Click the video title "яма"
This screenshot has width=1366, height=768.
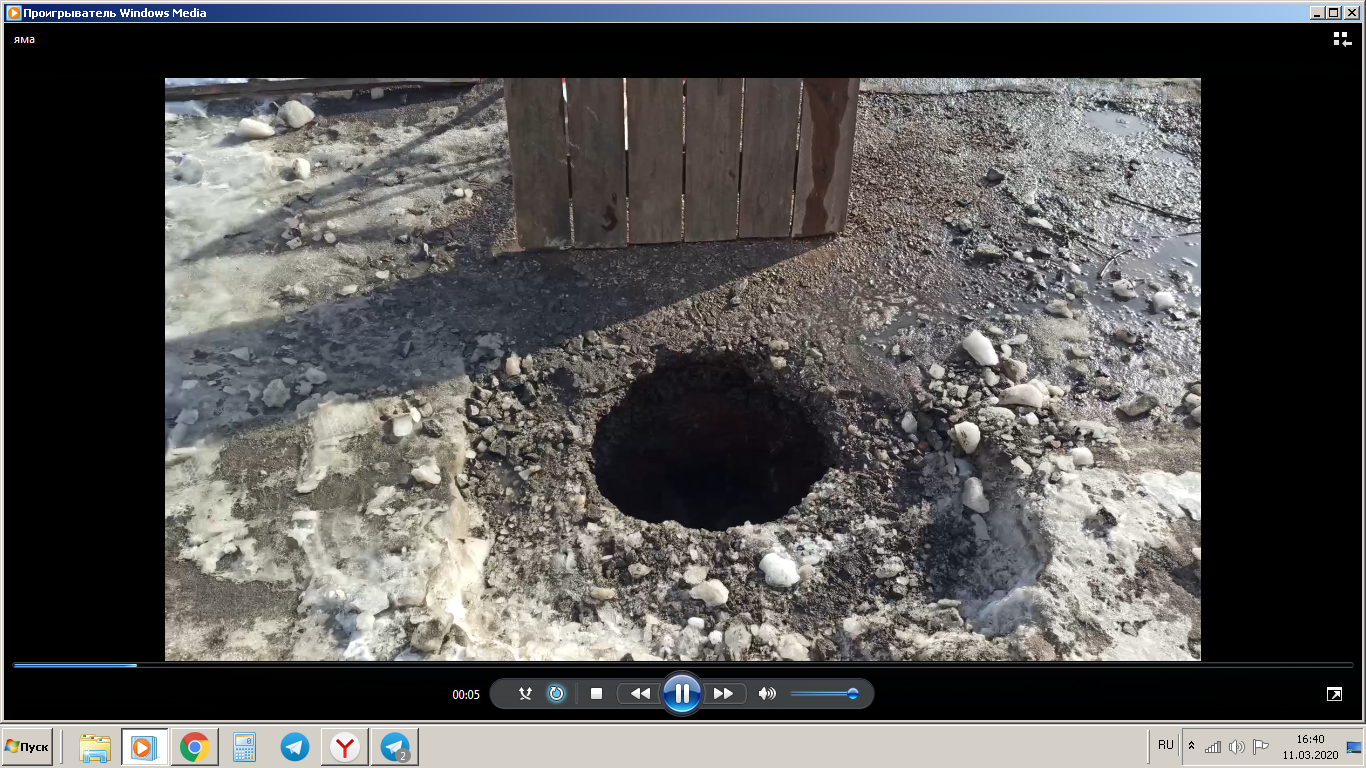click(24, 39)
